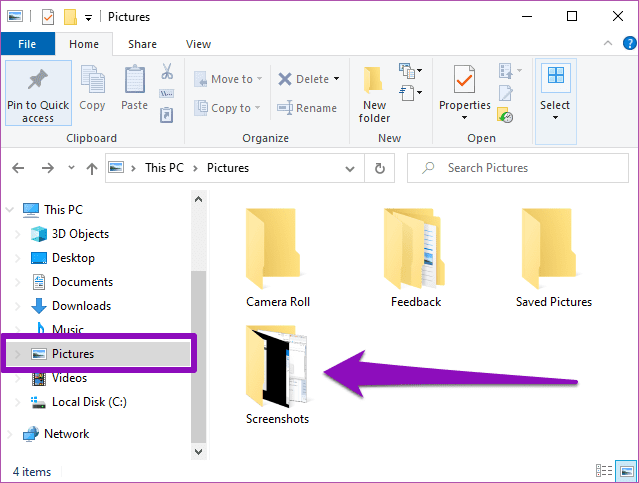Image resolution: width=639 pixels, height=483 pixels.
Task: Click the Move to button
Action: click(227, 79)
